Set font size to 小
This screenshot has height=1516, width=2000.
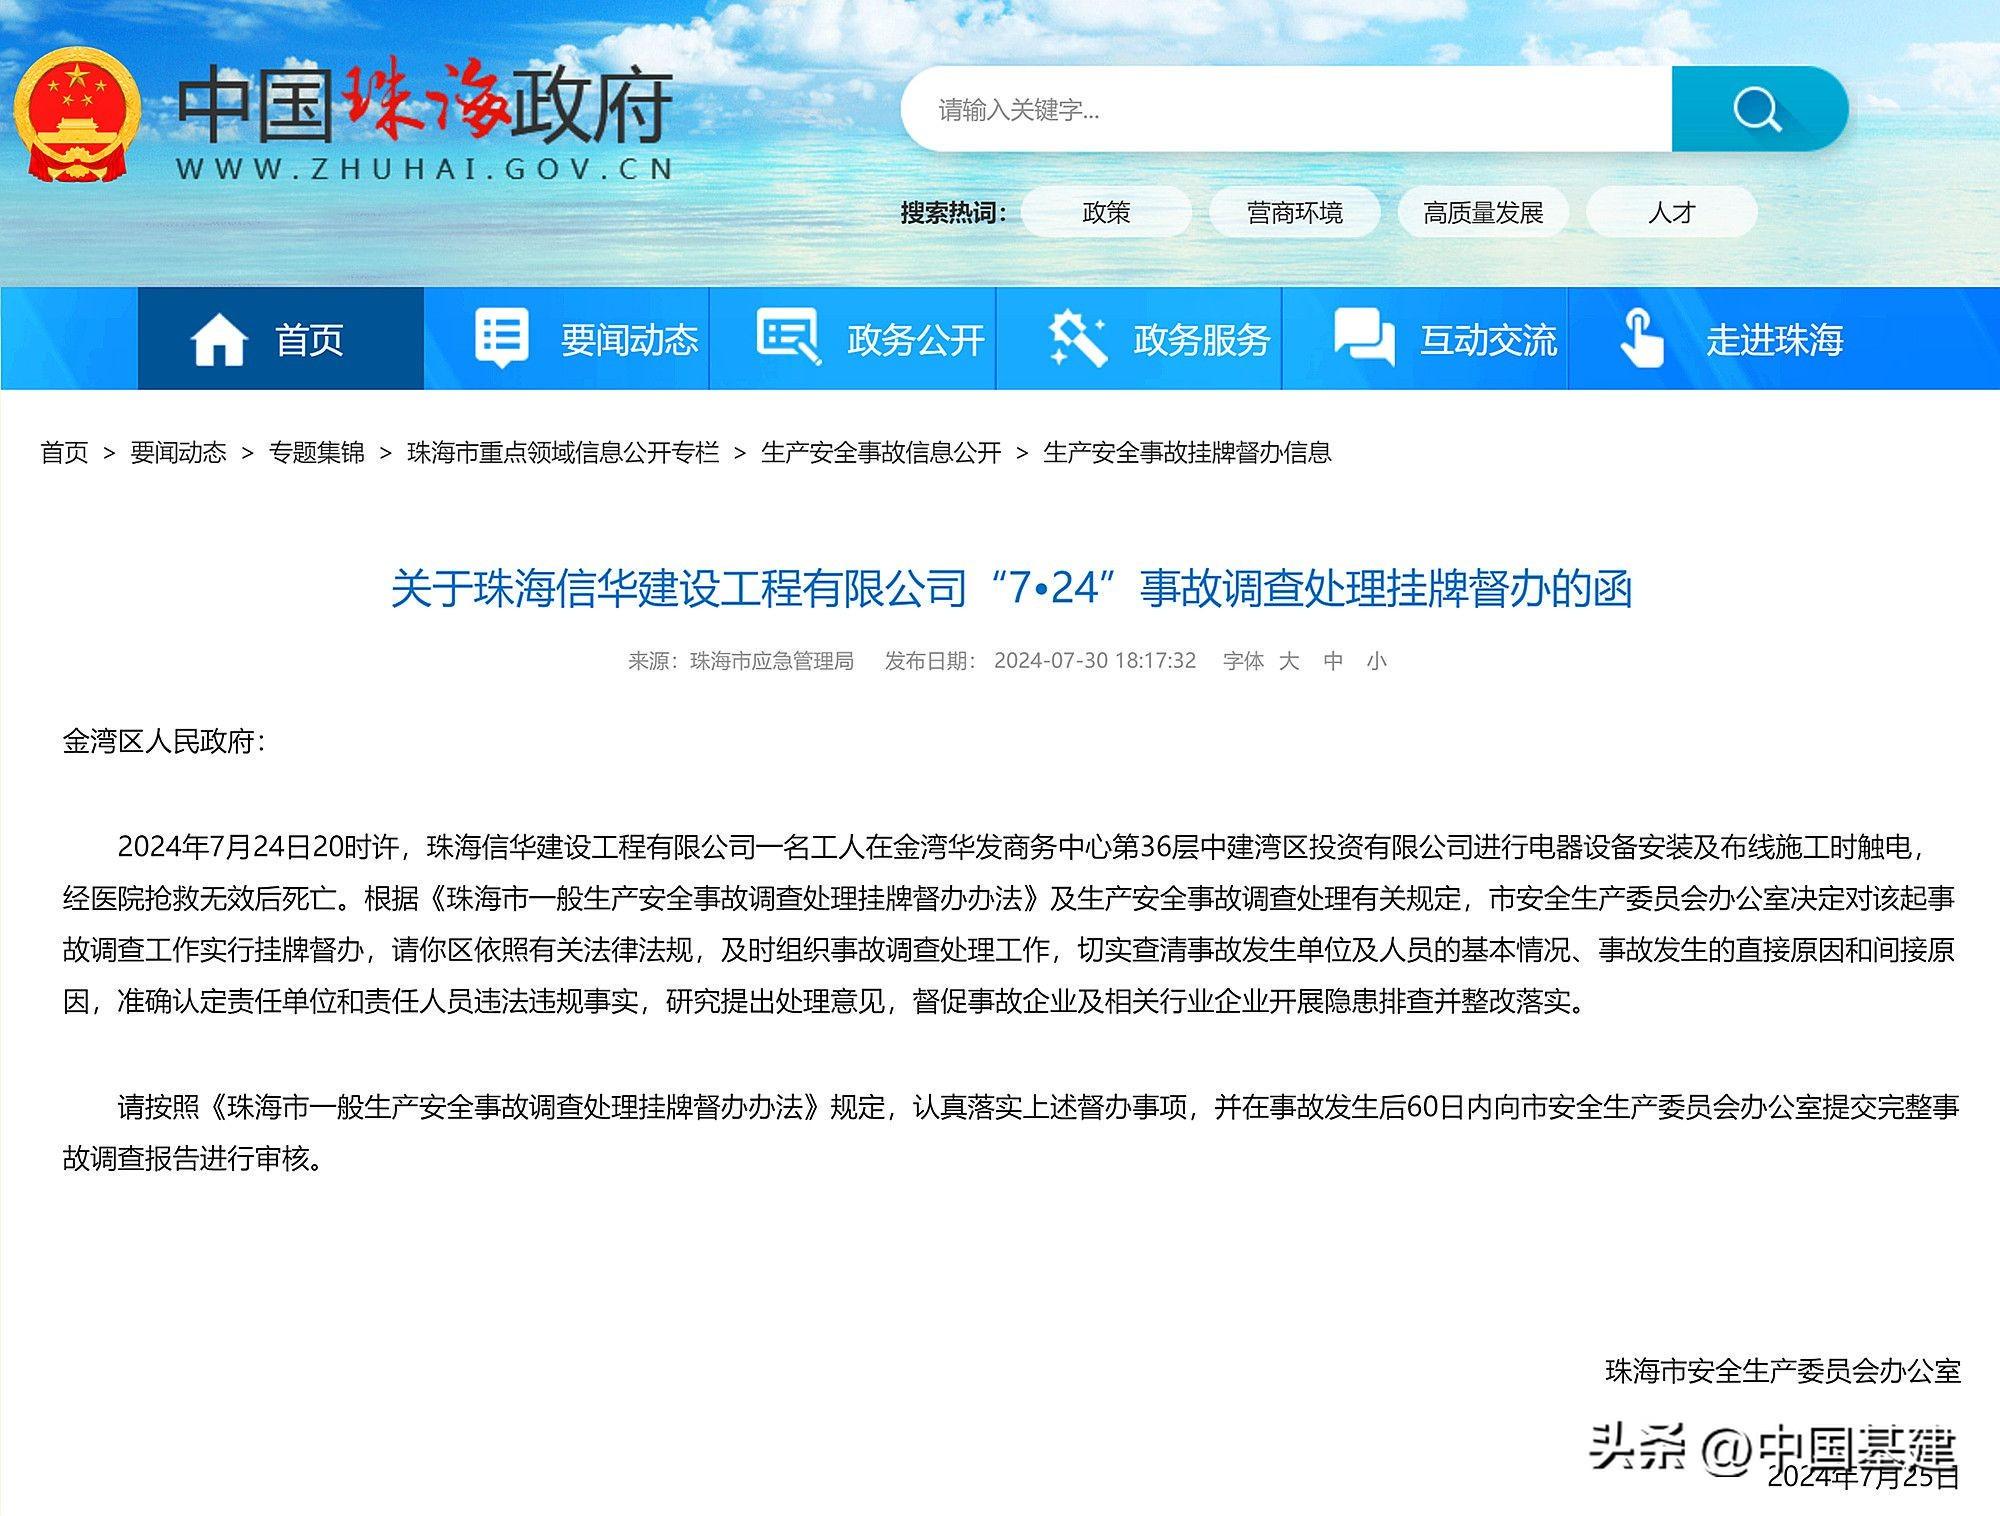(1377, 661)
